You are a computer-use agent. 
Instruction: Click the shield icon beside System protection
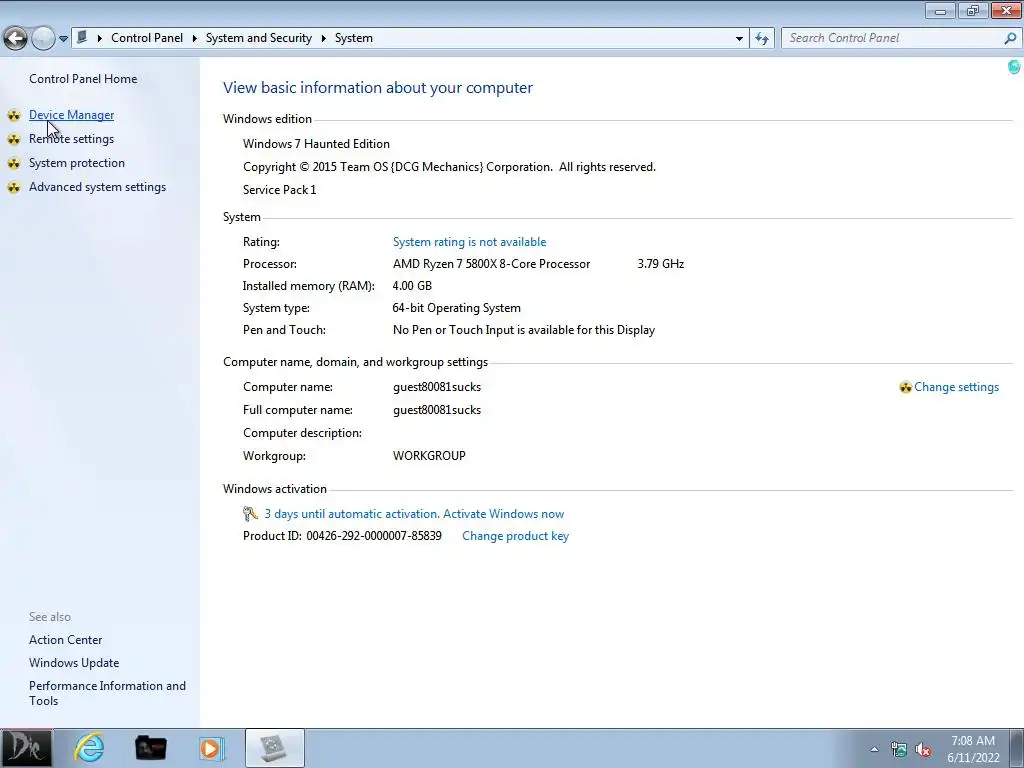[x=14, y=164]
